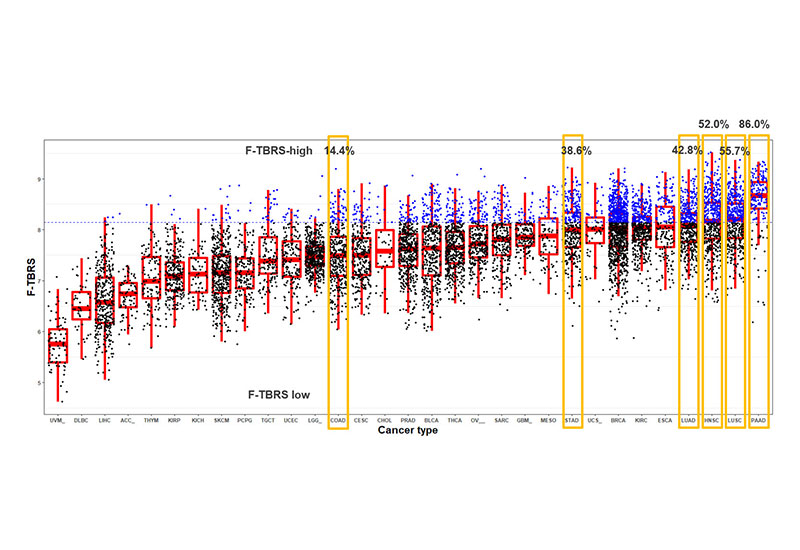Screen dimensions: 800x550
Task: Click the COAD cancer type label
Action: click(x=337, y=422)
